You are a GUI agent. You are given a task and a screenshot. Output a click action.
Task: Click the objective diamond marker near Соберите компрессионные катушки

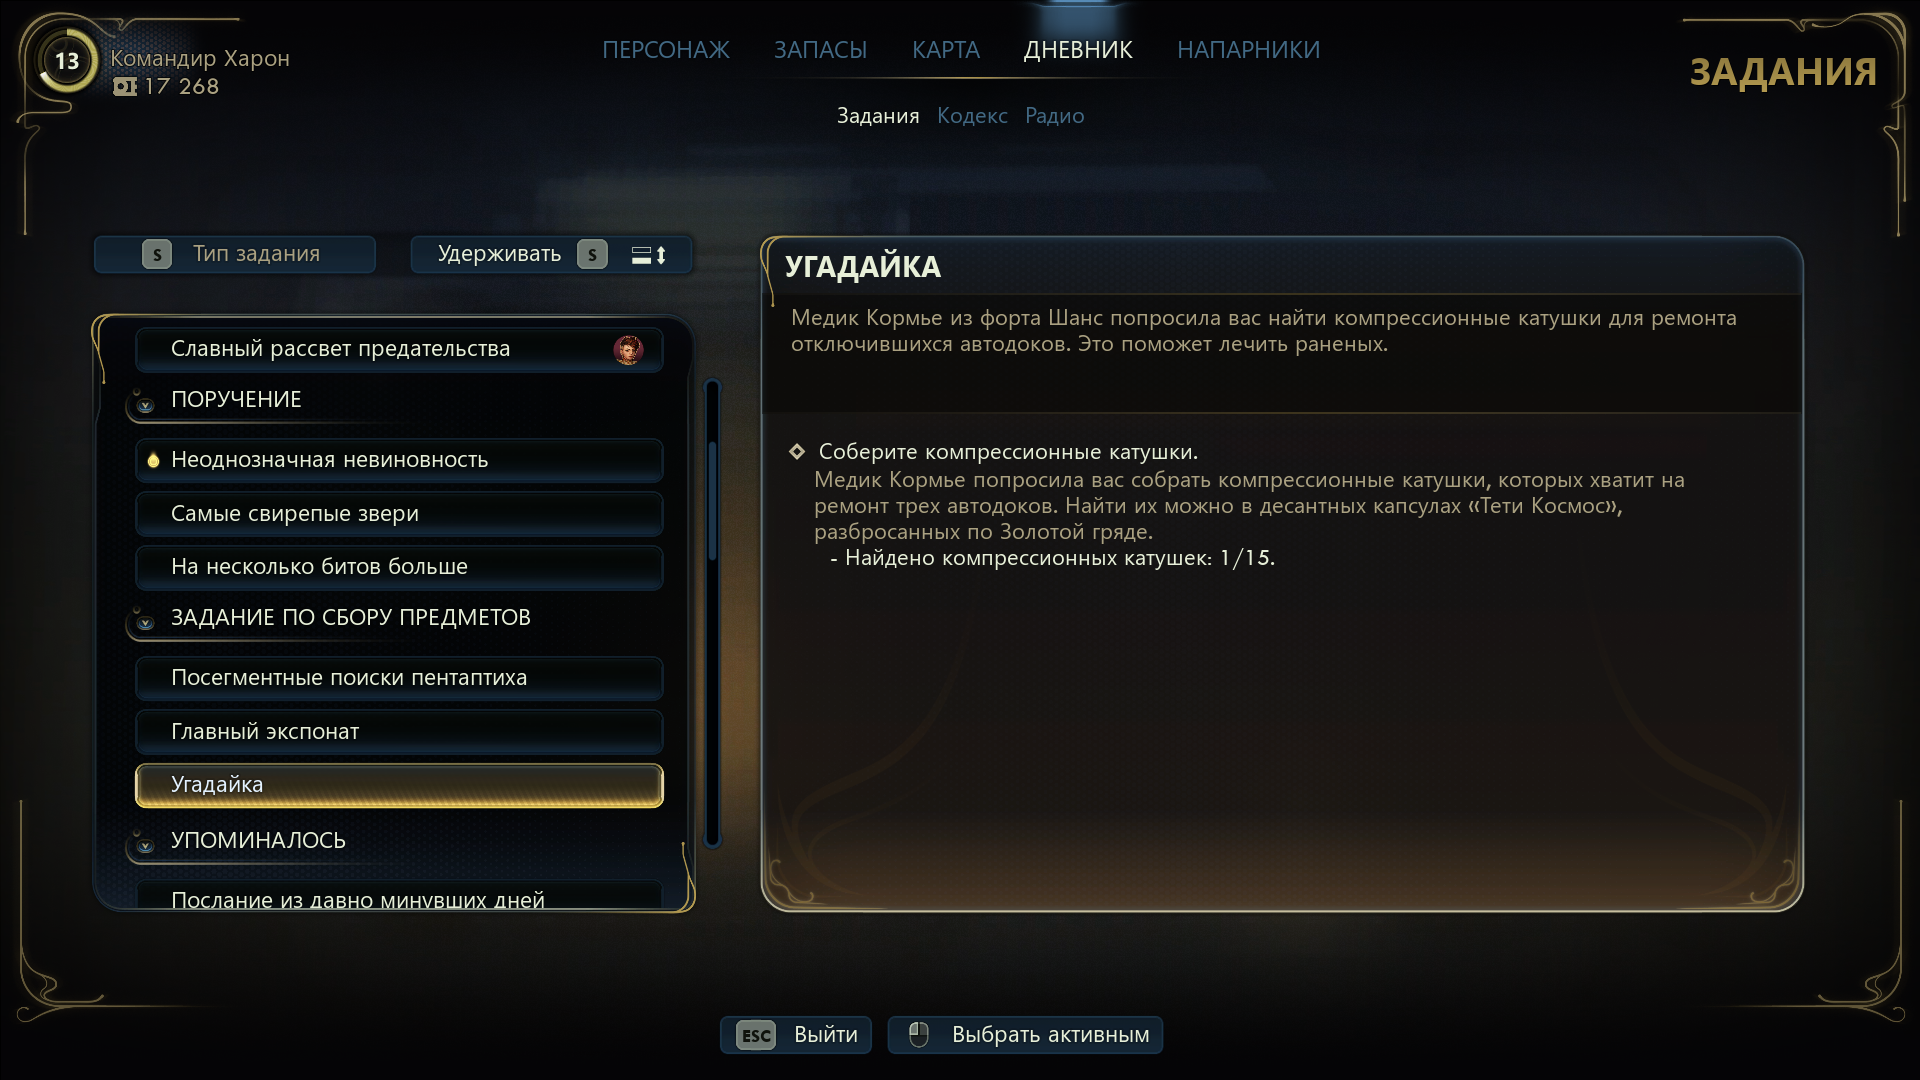(797, 452)
